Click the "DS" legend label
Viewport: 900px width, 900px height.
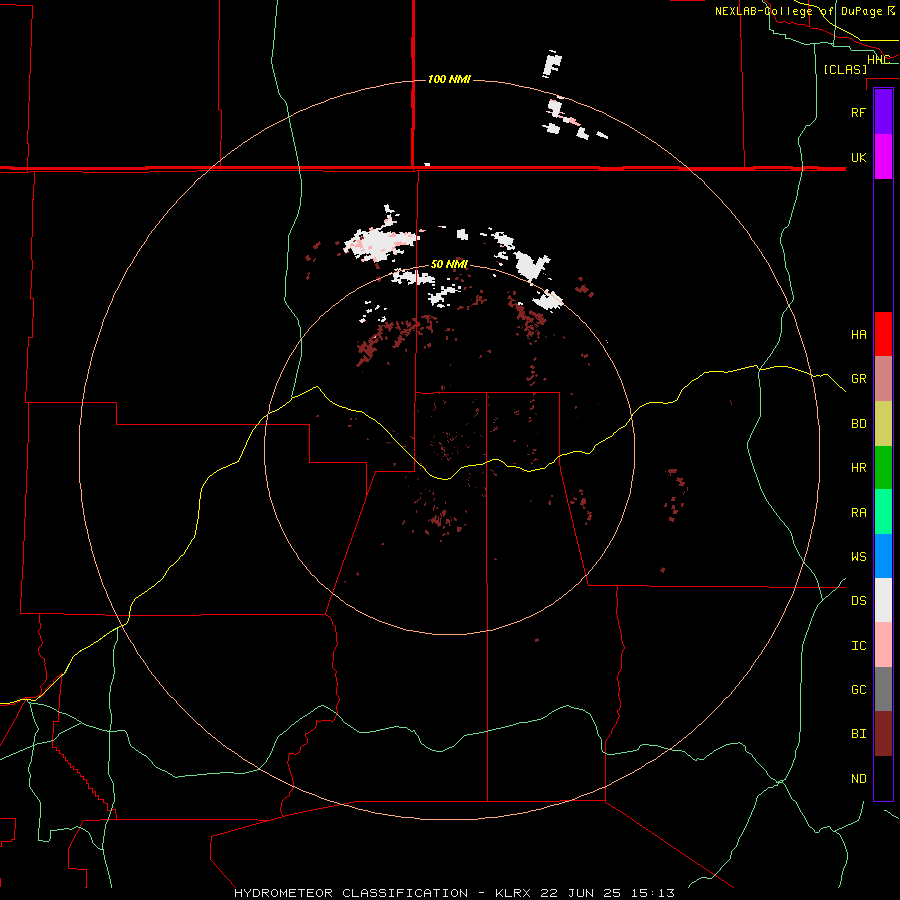pos(858,600)
